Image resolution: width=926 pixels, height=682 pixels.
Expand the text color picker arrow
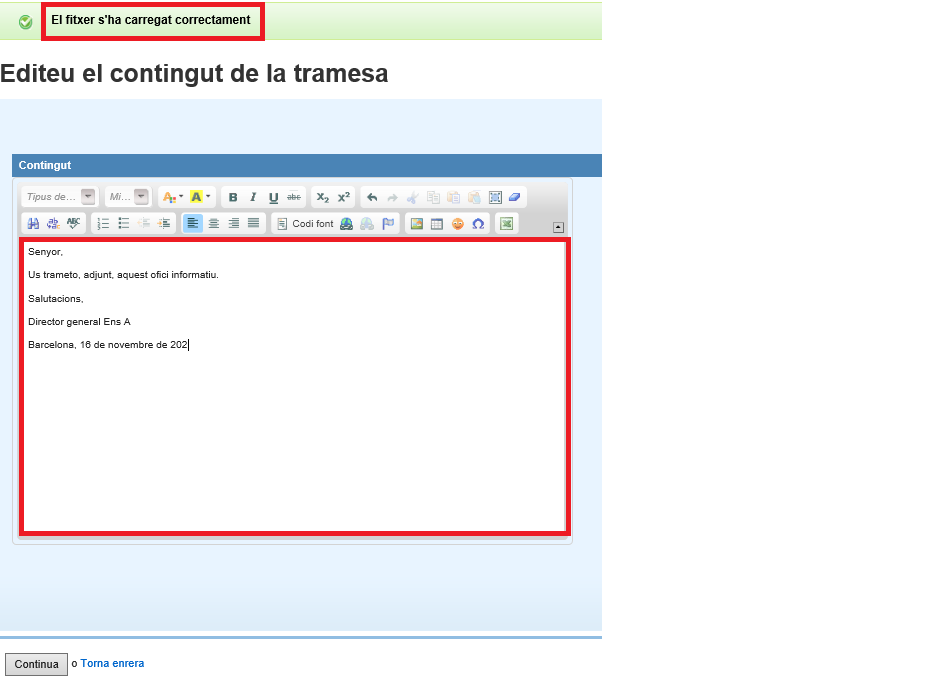[181, 198]
